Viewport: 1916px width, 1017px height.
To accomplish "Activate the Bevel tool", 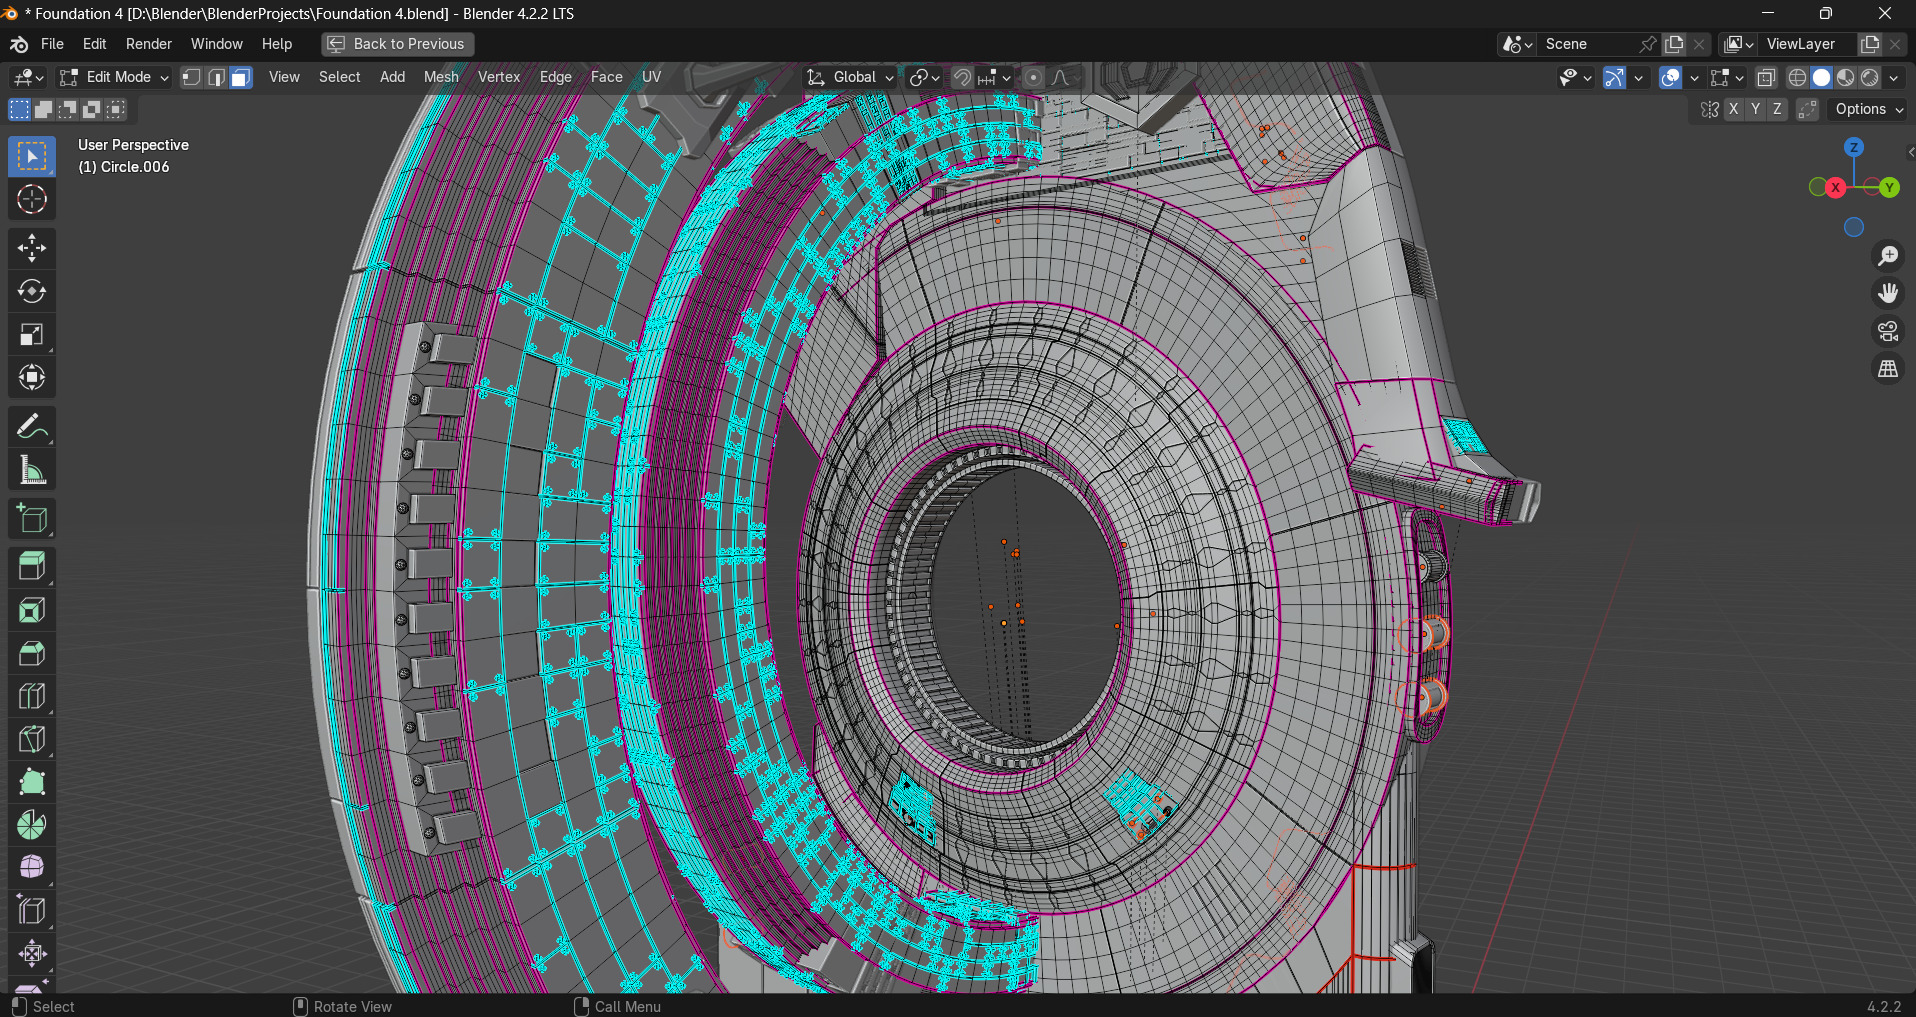I will point(32,653).
